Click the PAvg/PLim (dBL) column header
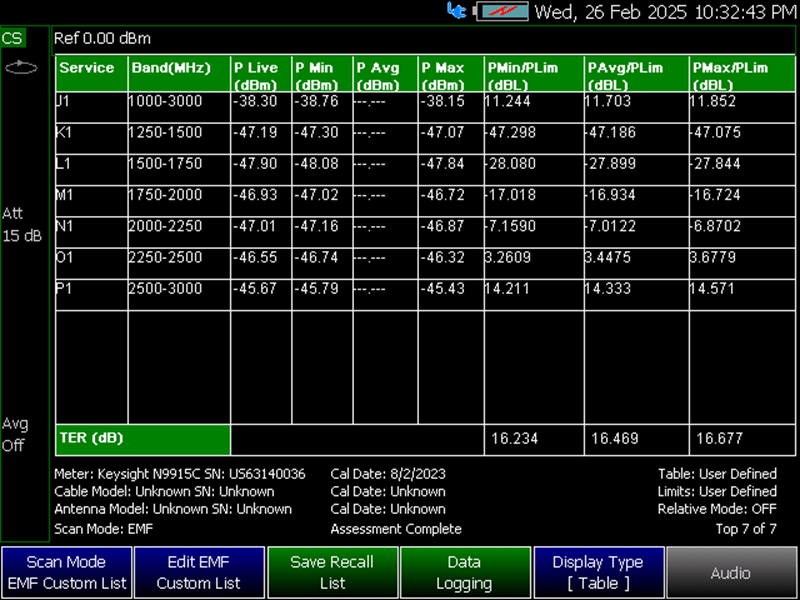This screenshot has height=600, width=800. tap(636, 74)
